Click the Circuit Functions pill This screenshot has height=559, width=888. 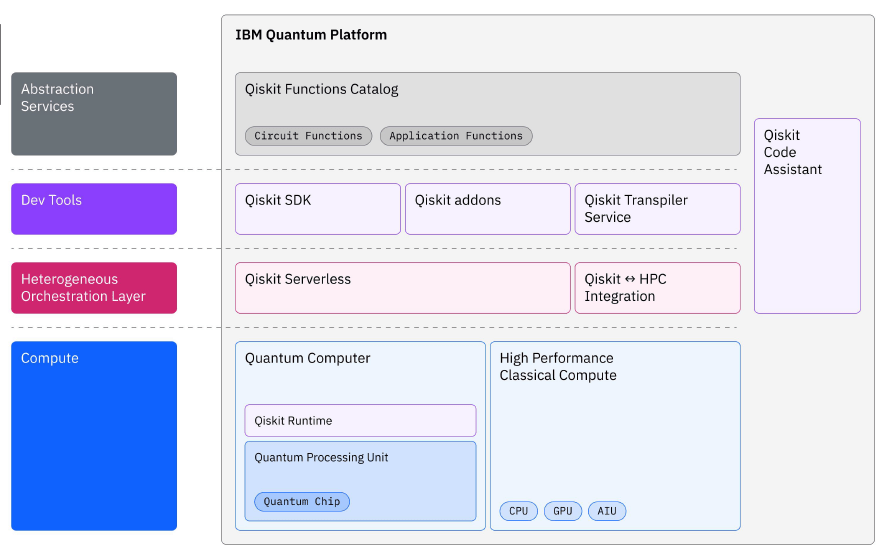[x=308, y=136]
